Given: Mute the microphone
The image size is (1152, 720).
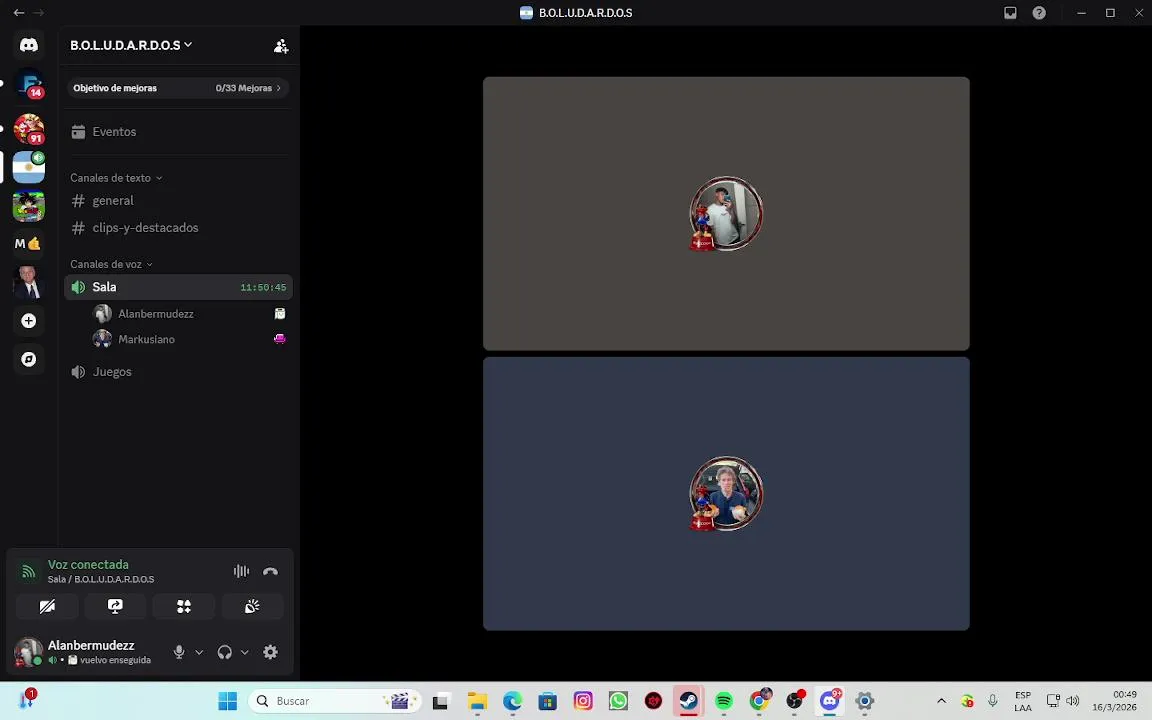Looking at the screenshot, I should (x=179, y=652).
